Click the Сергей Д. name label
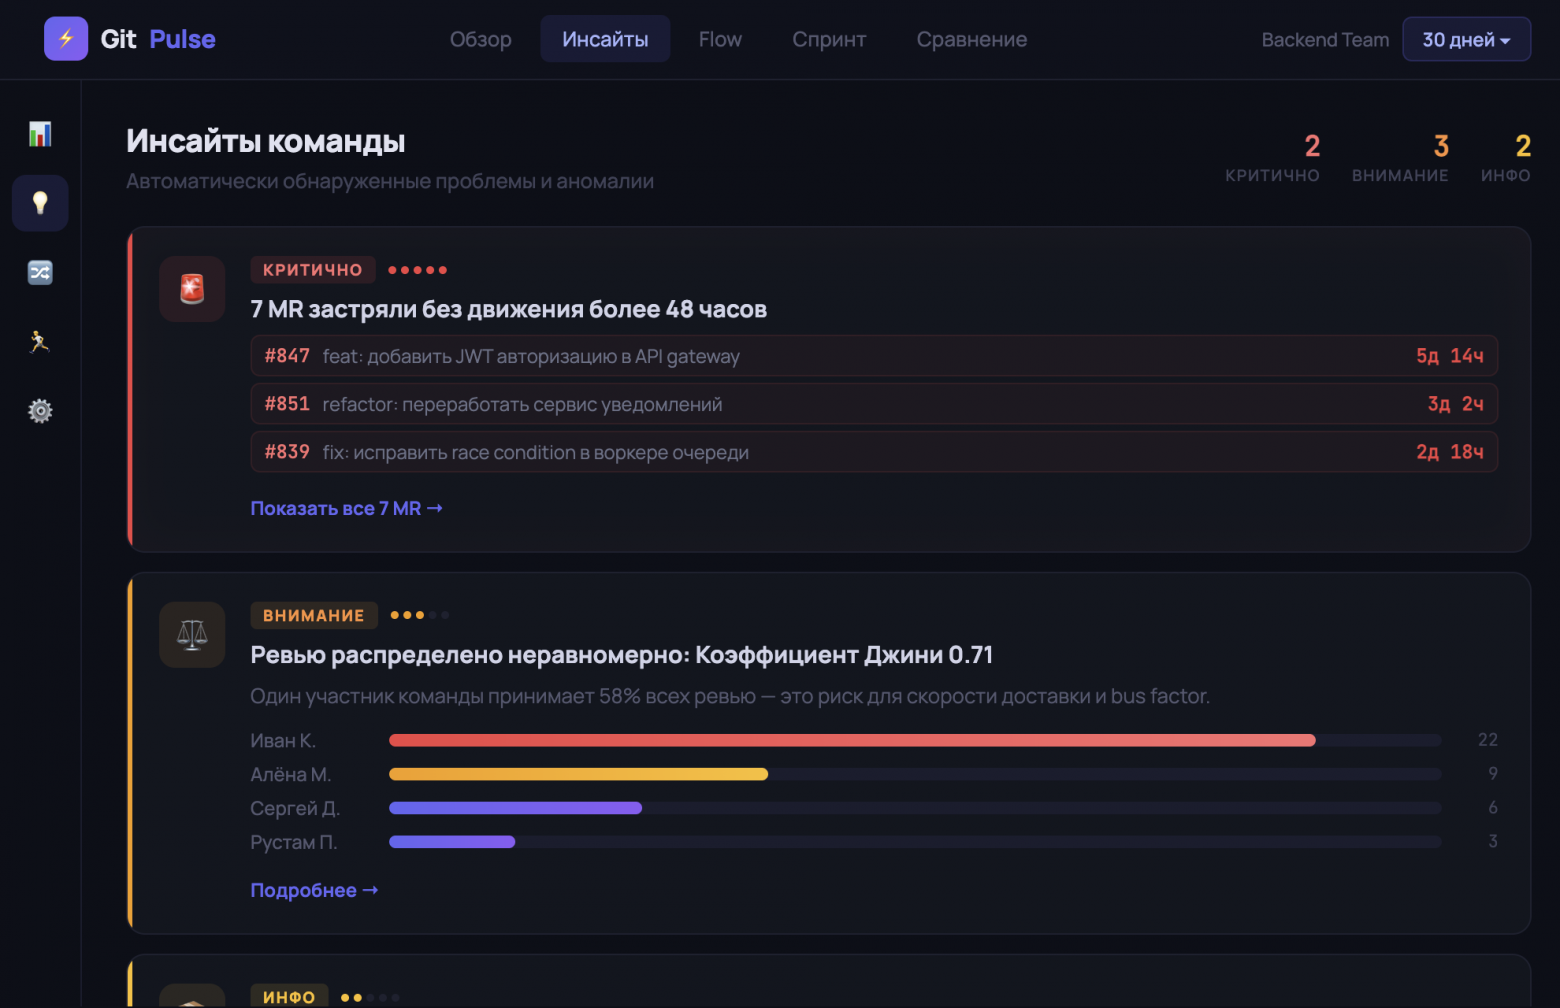Viewport: 1560px width, 1008px height. 295,809
